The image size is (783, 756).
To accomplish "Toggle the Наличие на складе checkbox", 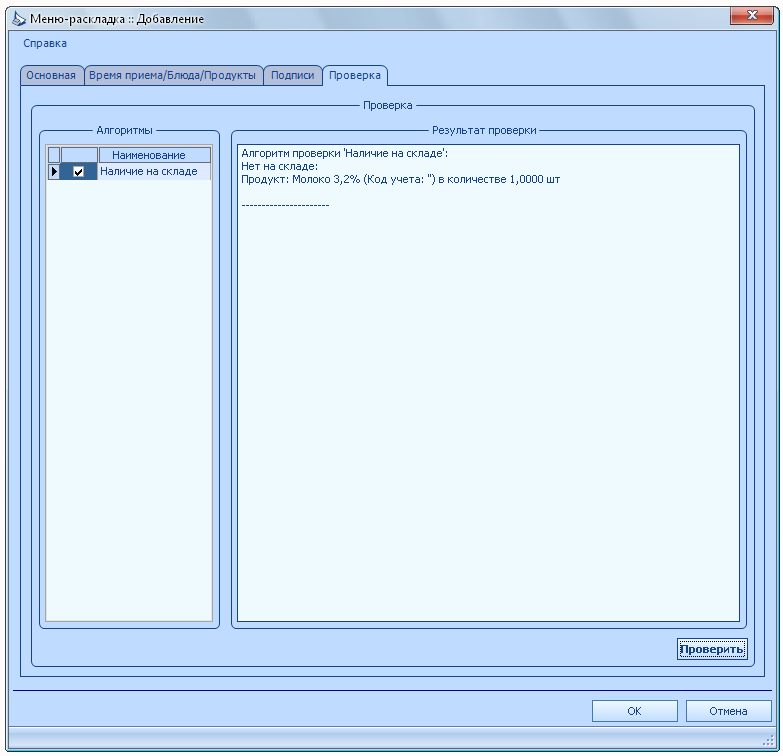I will point(78,172).
